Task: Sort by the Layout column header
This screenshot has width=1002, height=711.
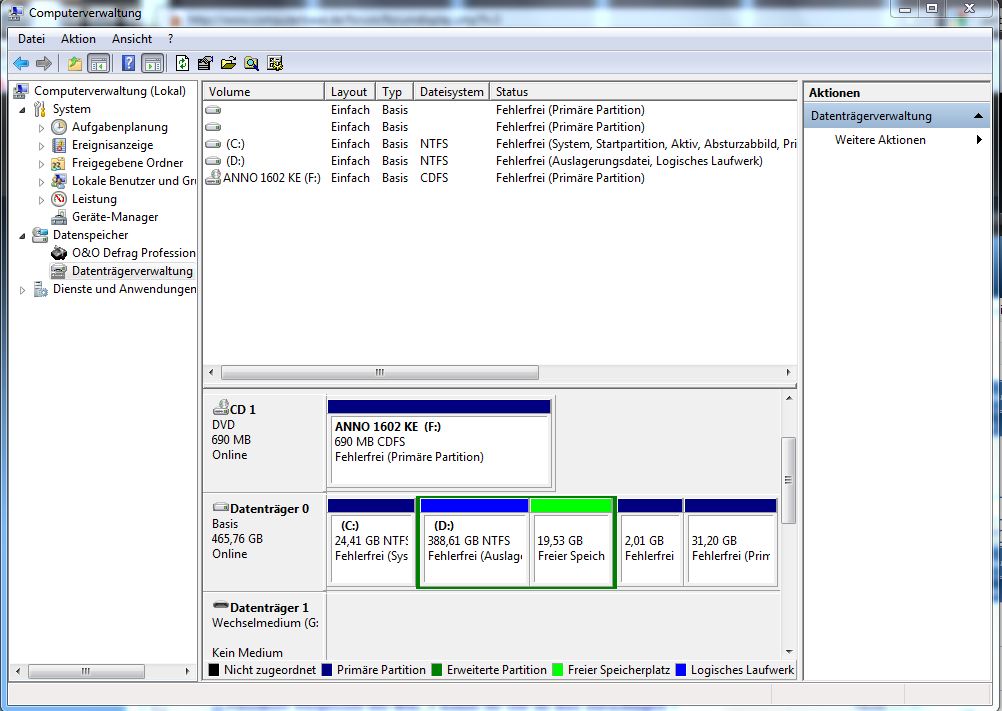Action: [350, 91]
